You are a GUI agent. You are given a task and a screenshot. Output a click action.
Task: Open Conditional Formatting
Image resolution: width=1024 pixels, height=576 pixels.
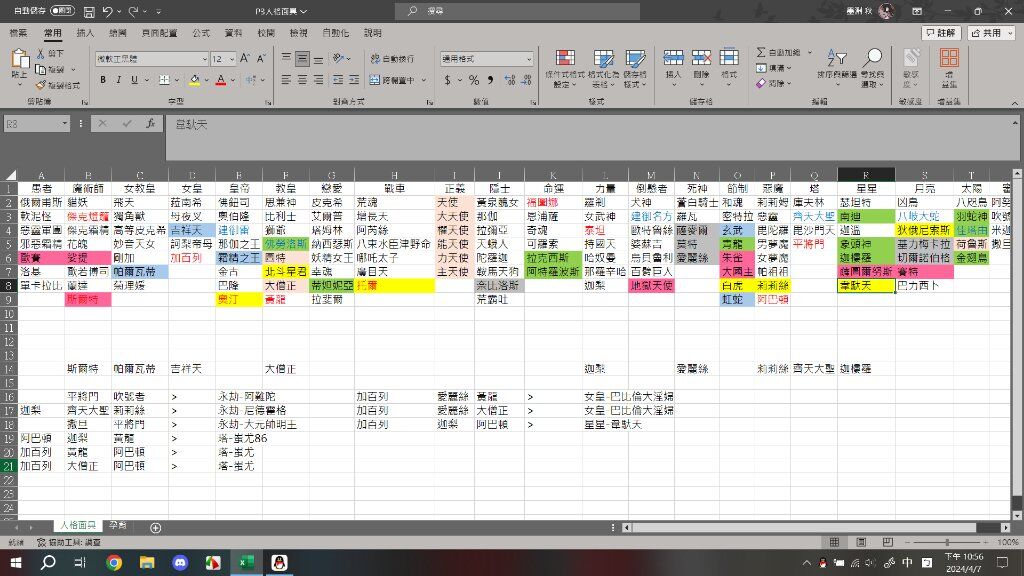click(565, 69)
